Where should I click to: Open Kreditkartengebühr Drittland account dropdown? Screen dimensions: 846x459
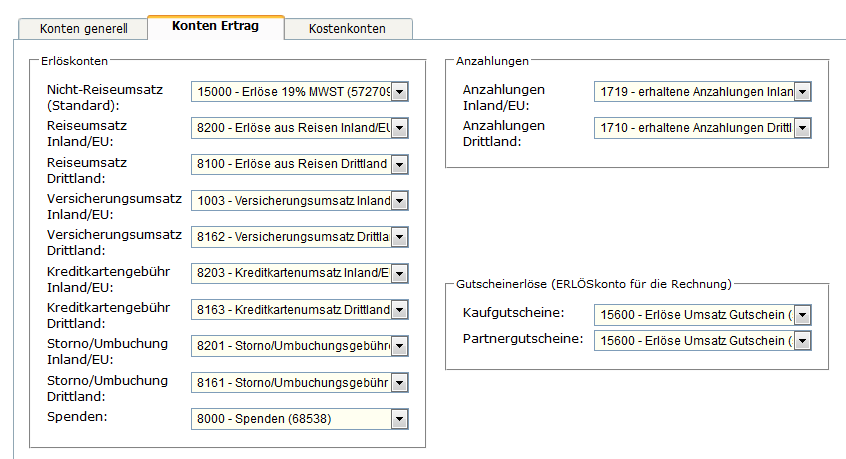[399, 310]
